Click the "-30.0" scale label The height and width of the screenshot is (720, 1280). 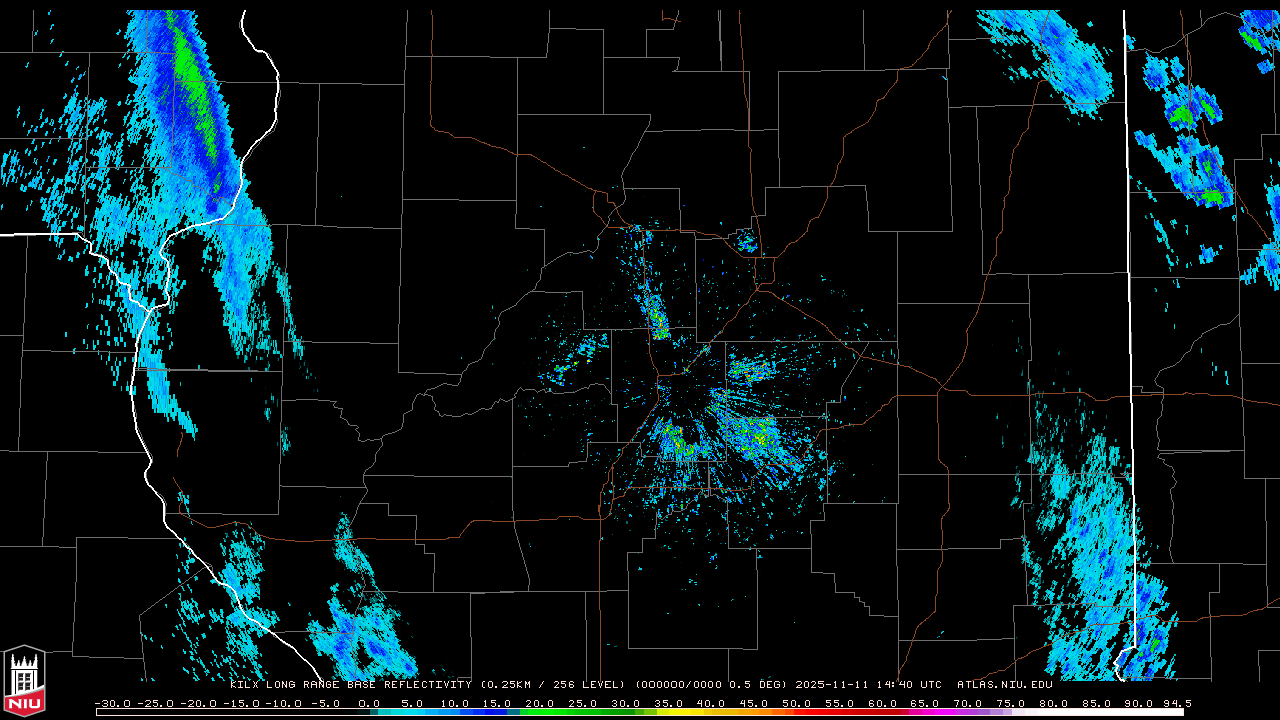point(112,703)
